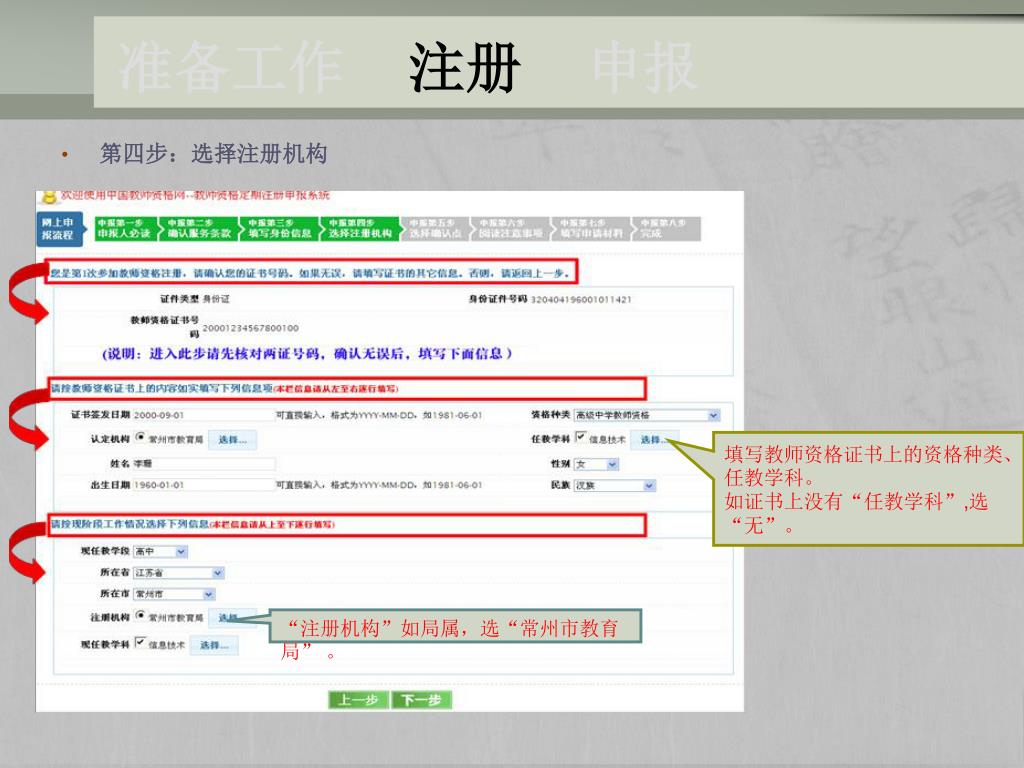Viewport: 1024px width, 768px height.
Task: Toggle 信息技术 checkbox for 现任教学科
Action: click(140, 643)
